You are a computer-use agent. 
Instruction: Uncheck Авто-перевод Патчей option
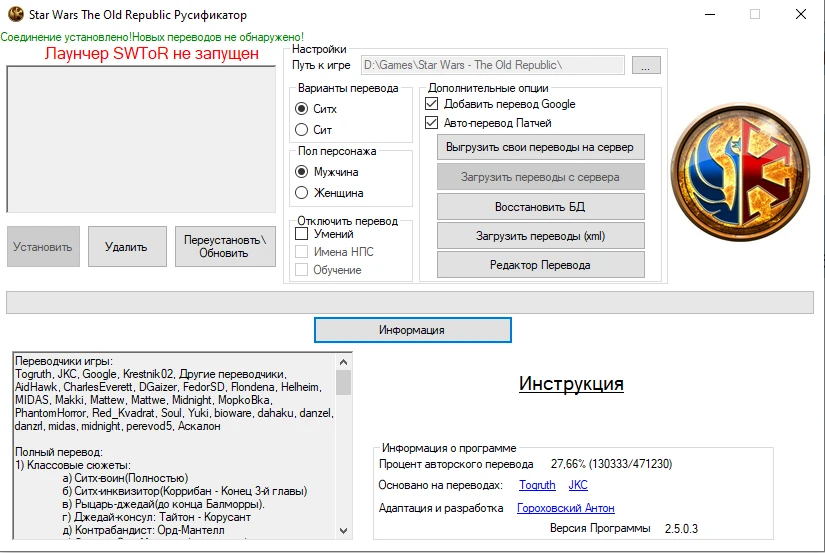pyautogui.click(x=431, y=123)
